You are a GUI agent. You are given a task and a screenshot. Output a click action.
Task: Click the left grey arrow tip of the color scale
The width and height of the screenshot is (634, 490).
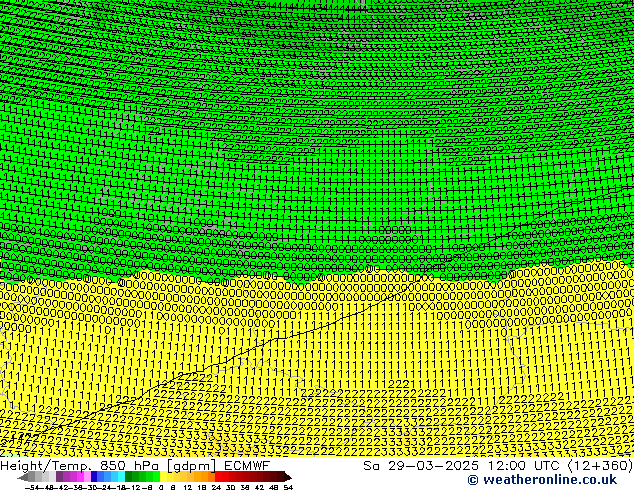tap(23, 477)
